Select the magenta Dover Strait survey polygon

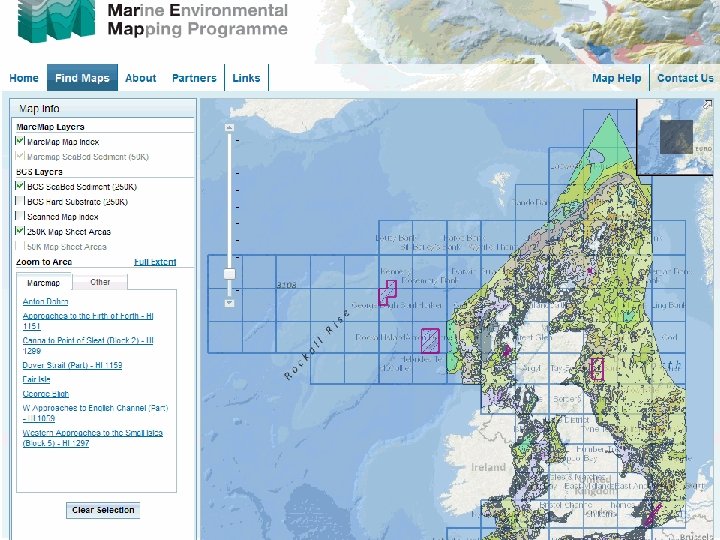(652, 515)
